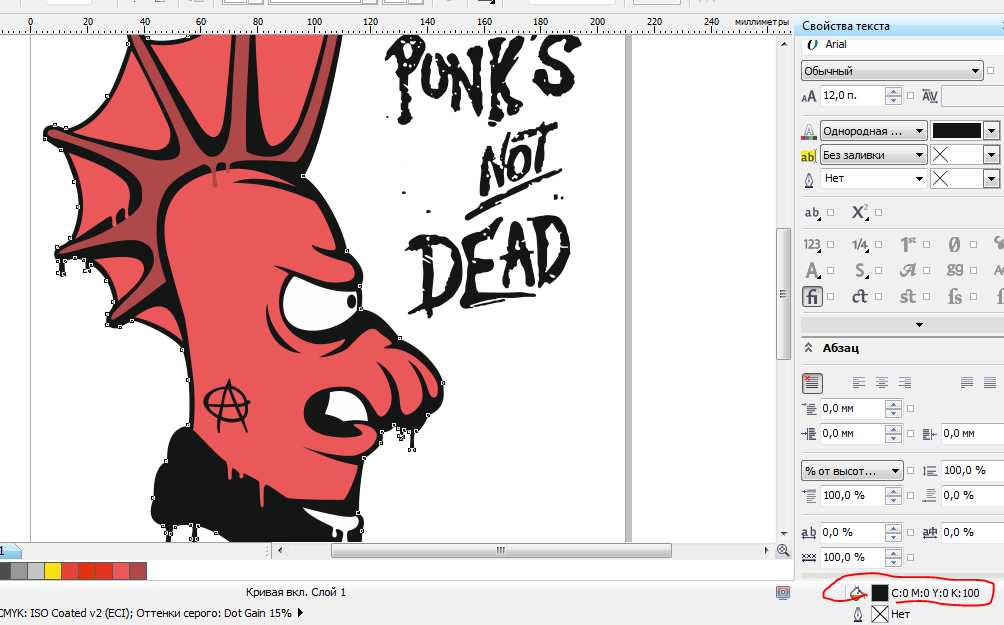
Task: Click the fractions 1/4 OpenType icon
Action: coord(860,245)
